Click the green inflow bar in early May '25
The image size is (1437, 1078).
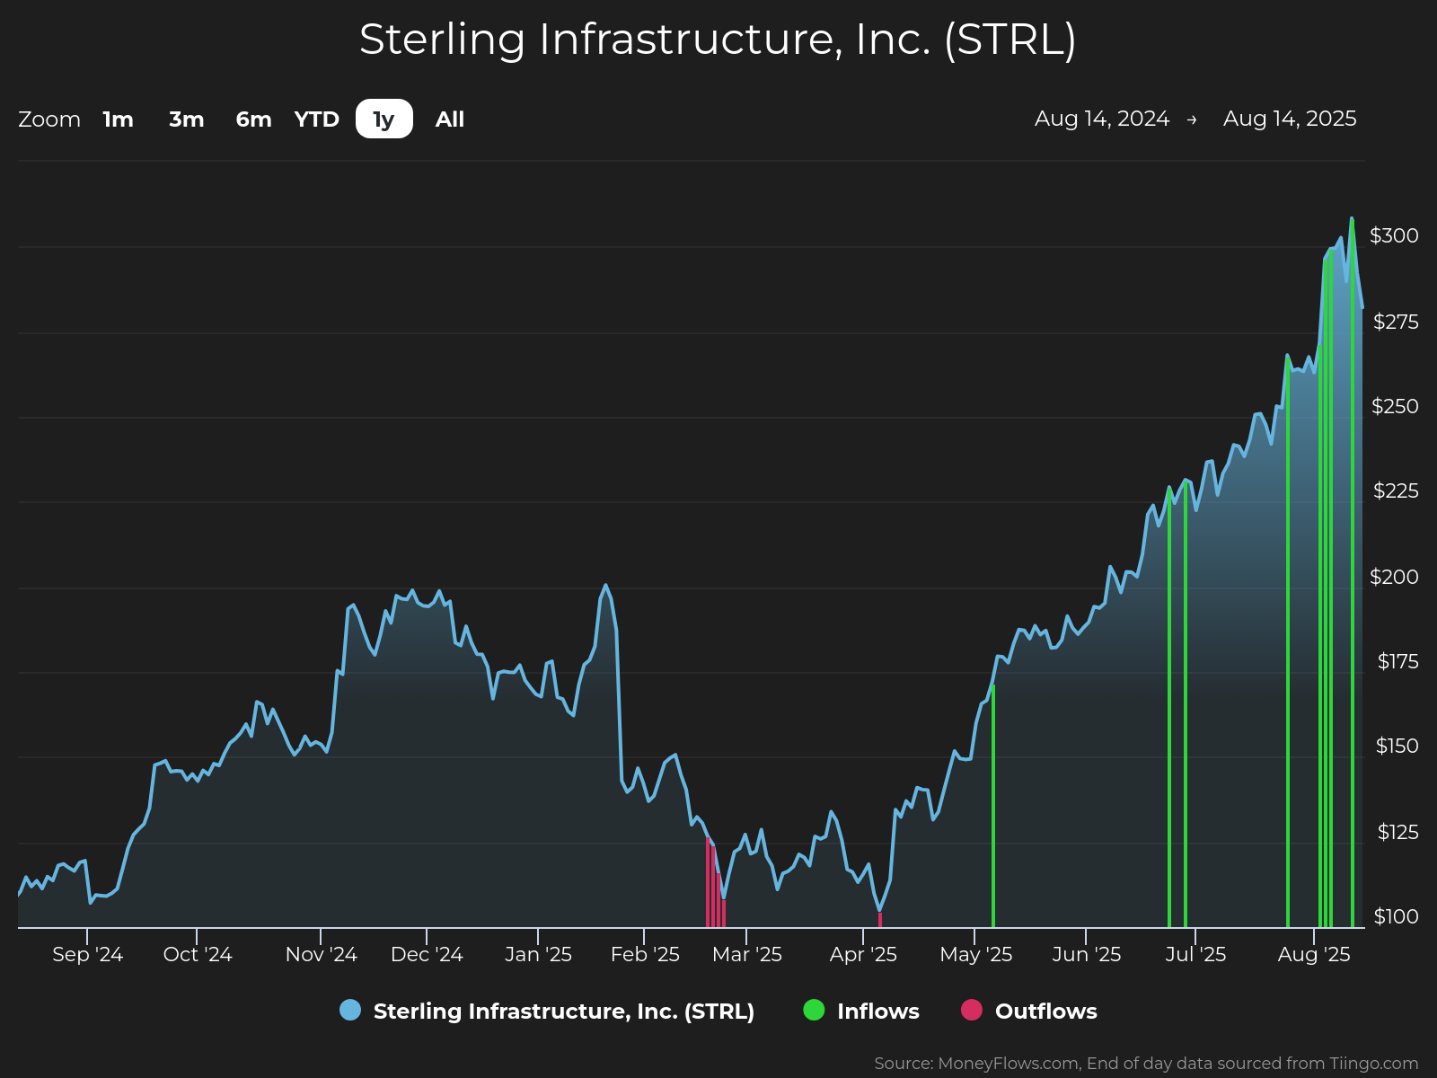coord(993,806)
